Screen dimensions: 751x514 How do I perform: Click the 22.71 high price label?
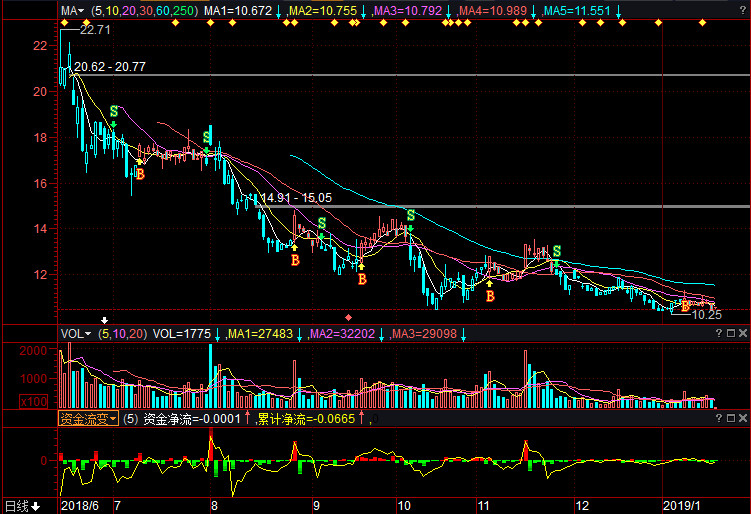pyautogui.click(x=94, y=31)
